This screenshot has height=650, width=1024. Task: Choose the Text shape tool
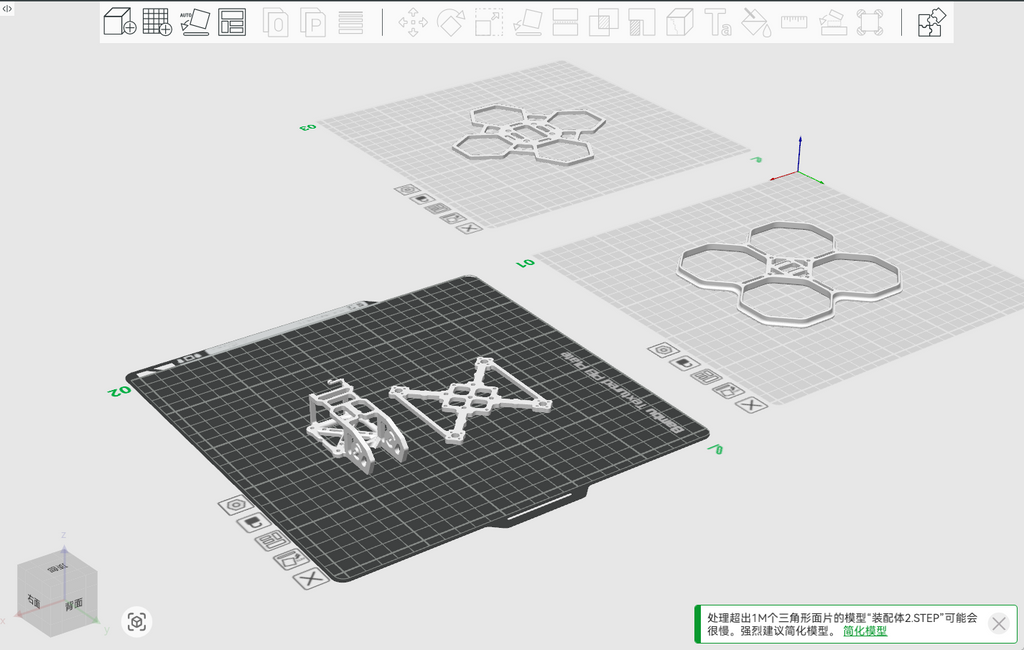[718, 22]
